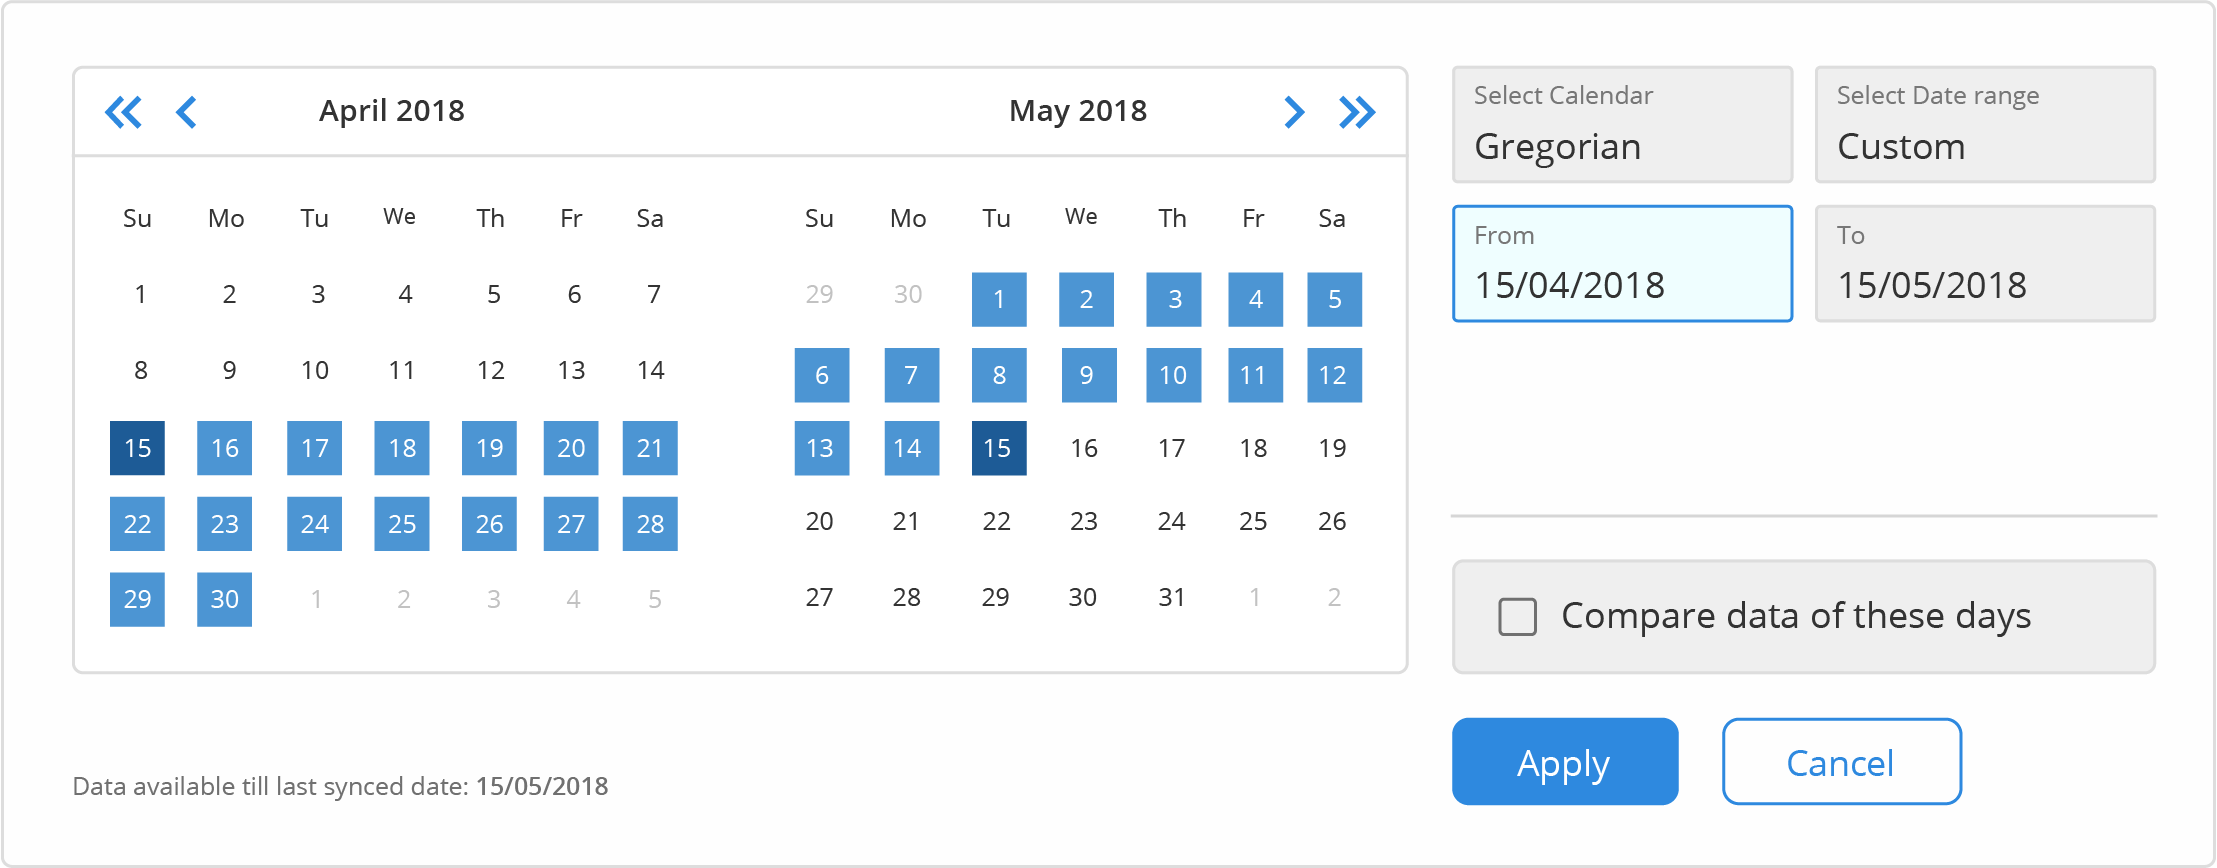Click May 1 in the May calendar

[998, 299]
